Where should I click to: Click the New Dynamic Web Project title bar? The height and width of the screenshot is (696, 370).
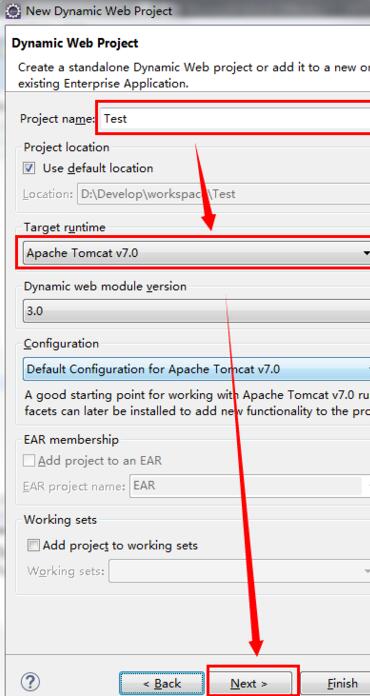click(x=185, y=11)
